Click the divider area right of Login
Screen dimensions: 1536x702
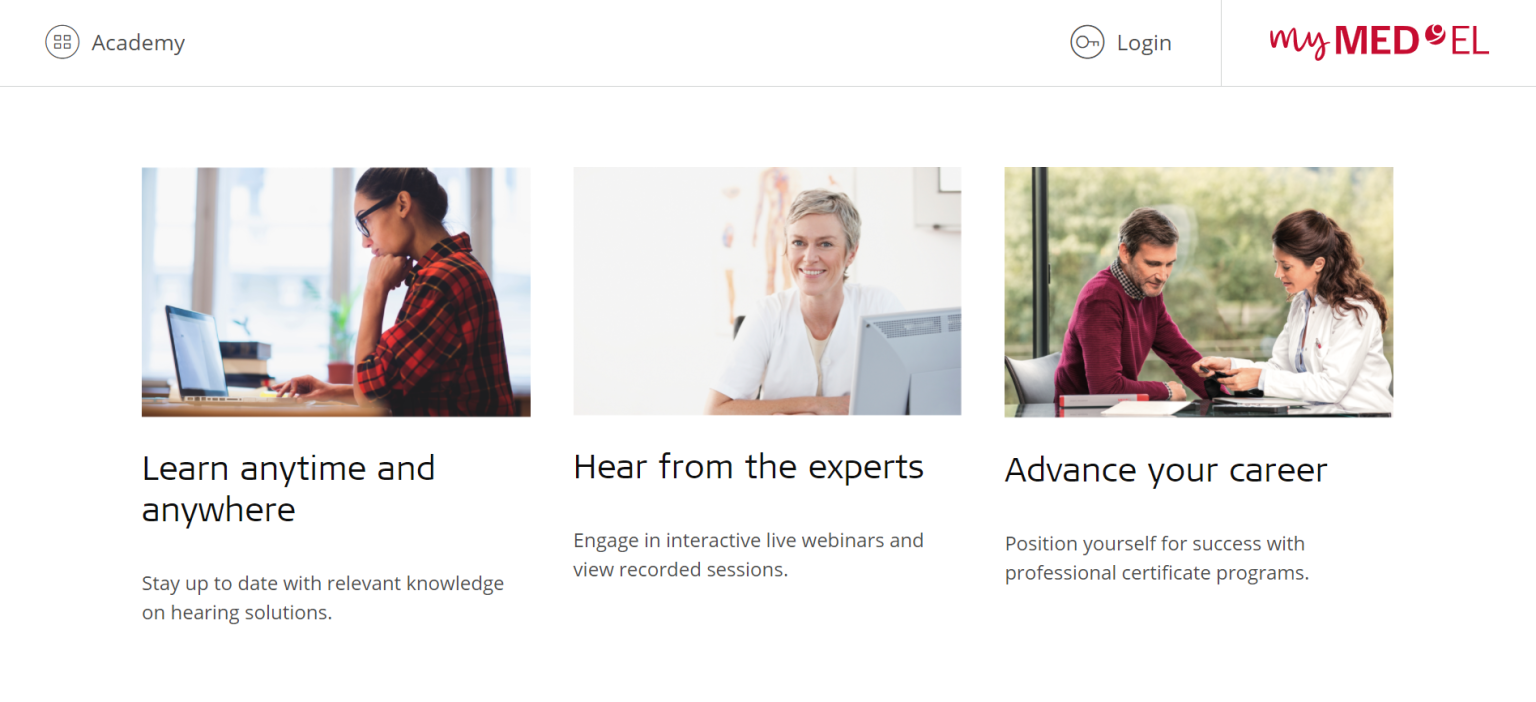(x=1220, y=42)
